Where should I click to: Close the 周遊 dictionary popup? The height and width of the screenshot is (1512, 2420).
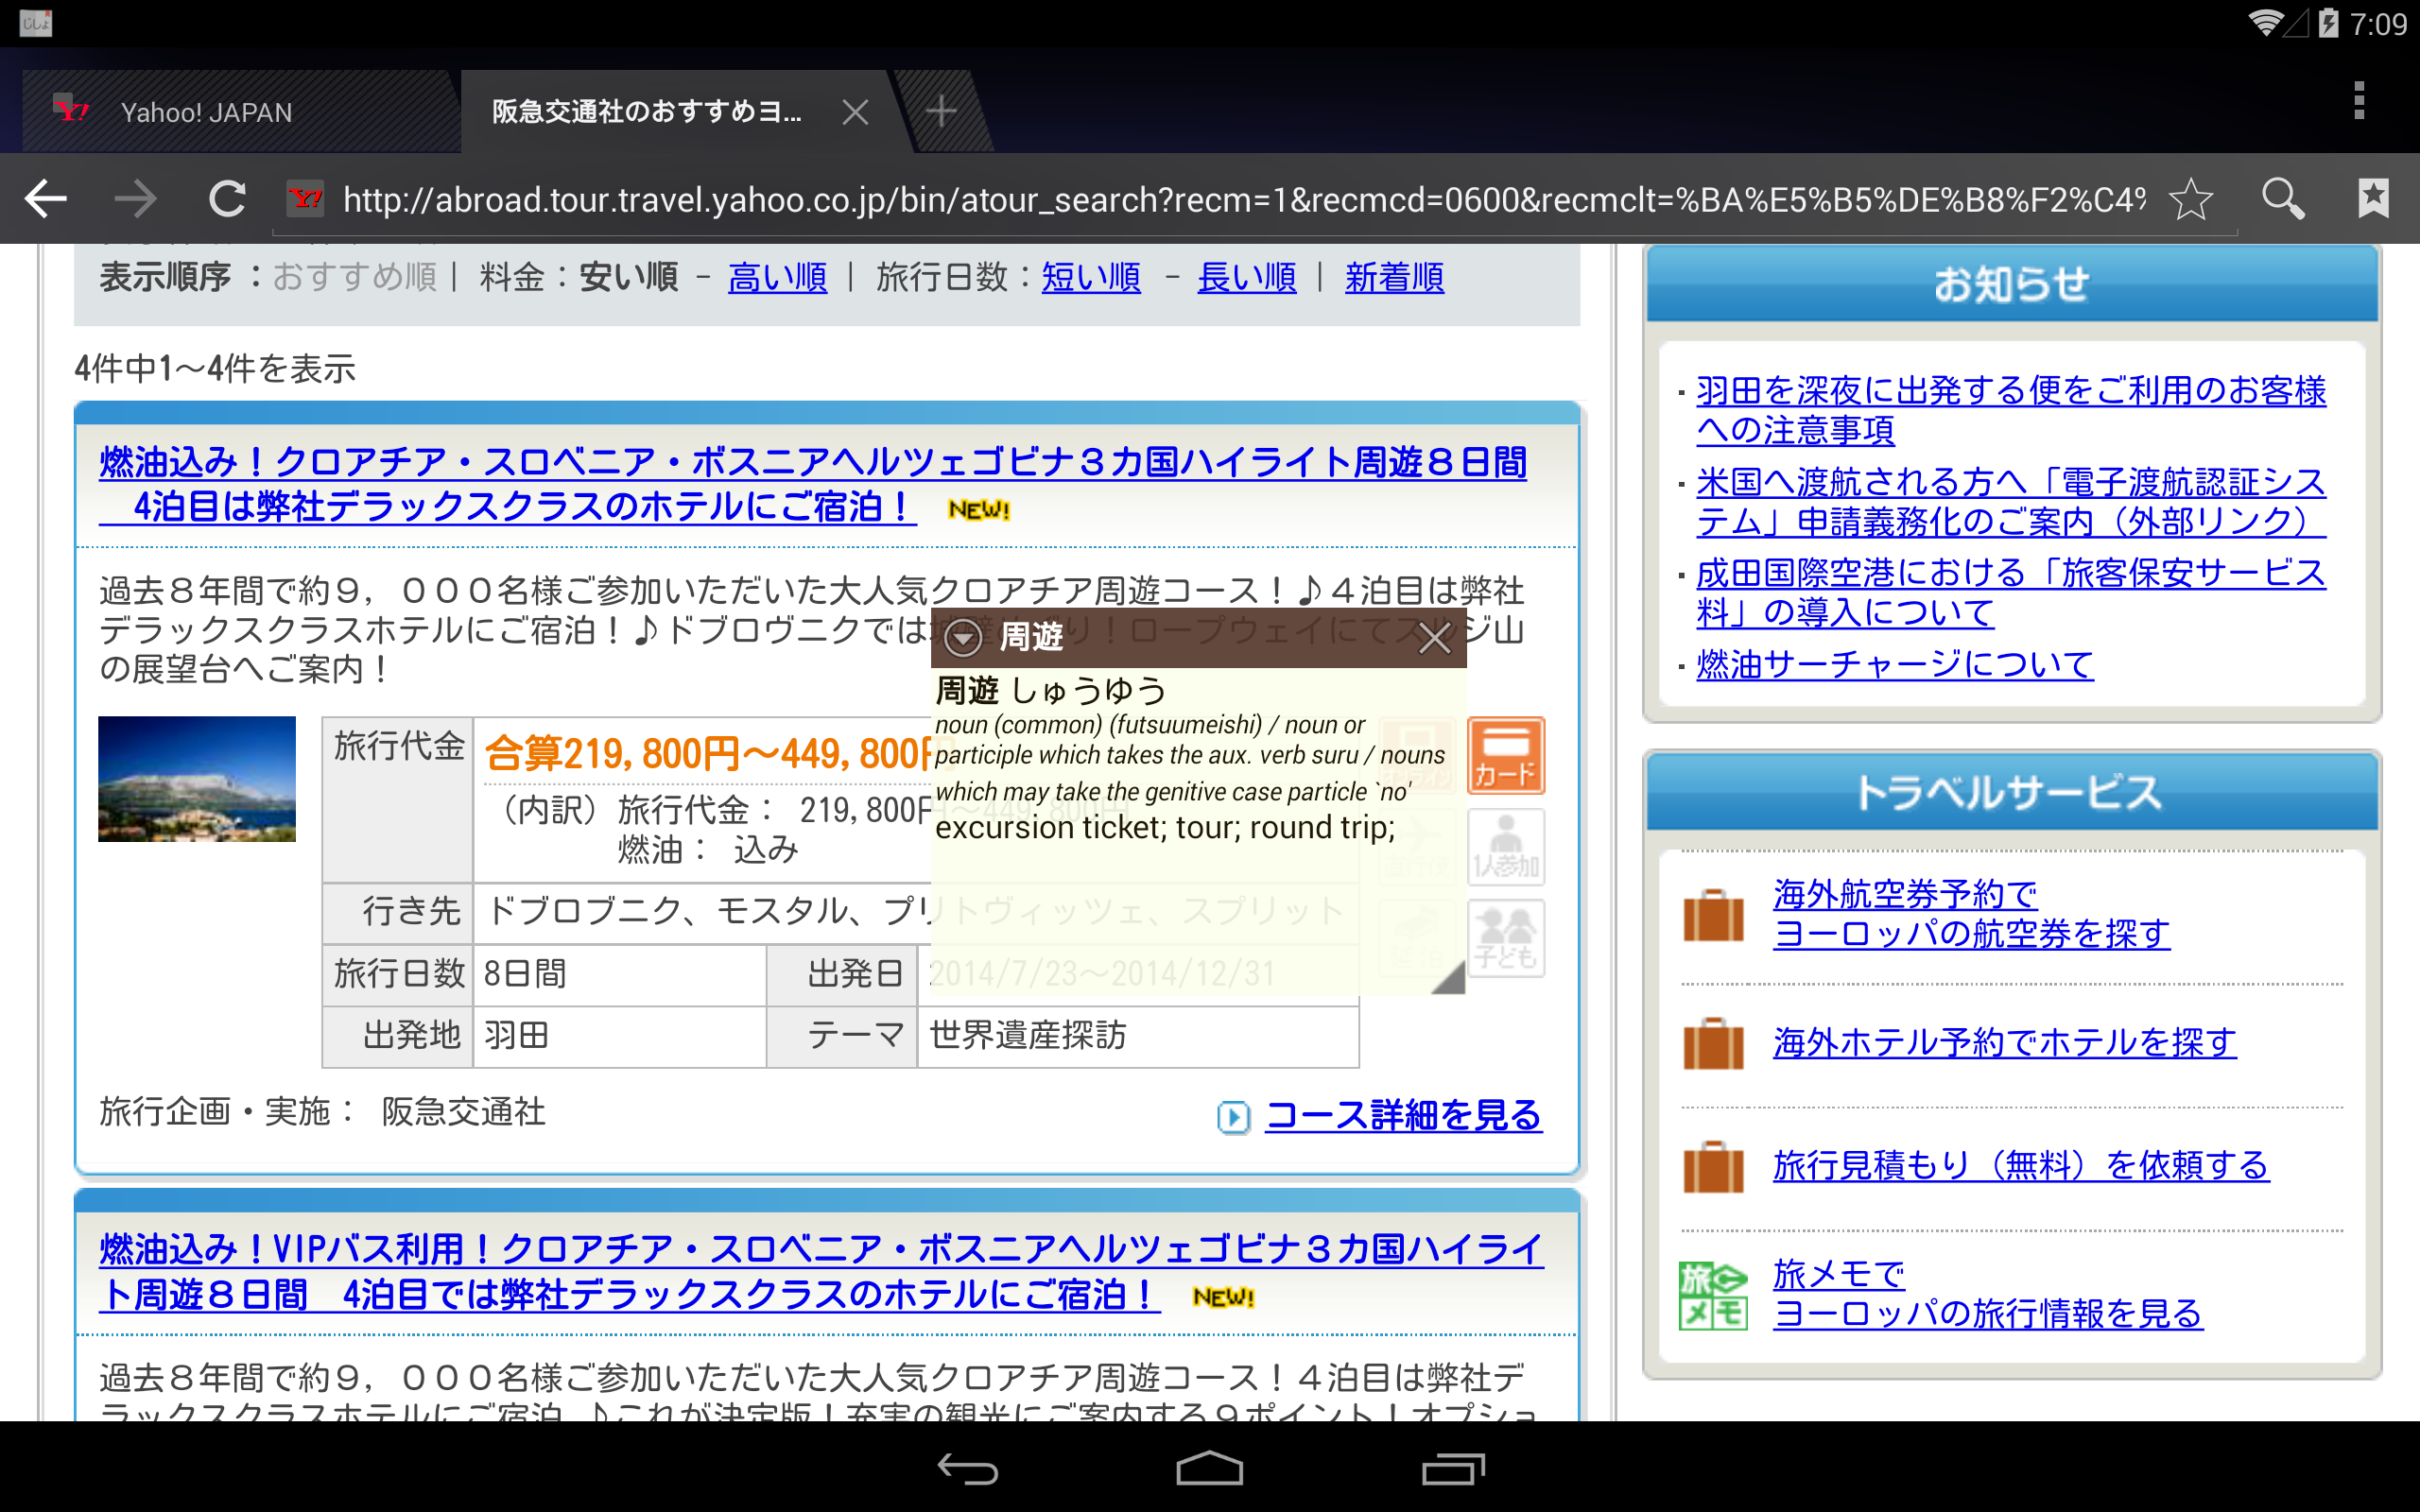point(1435,638)
